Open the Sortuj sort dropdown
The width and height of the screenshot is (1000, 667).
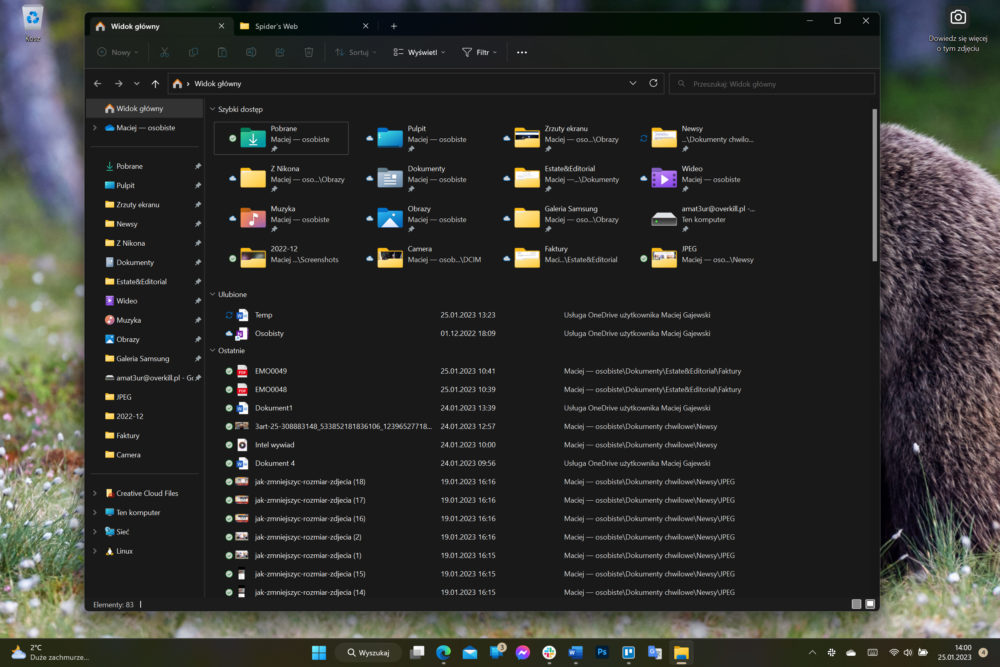pos(356,52)
